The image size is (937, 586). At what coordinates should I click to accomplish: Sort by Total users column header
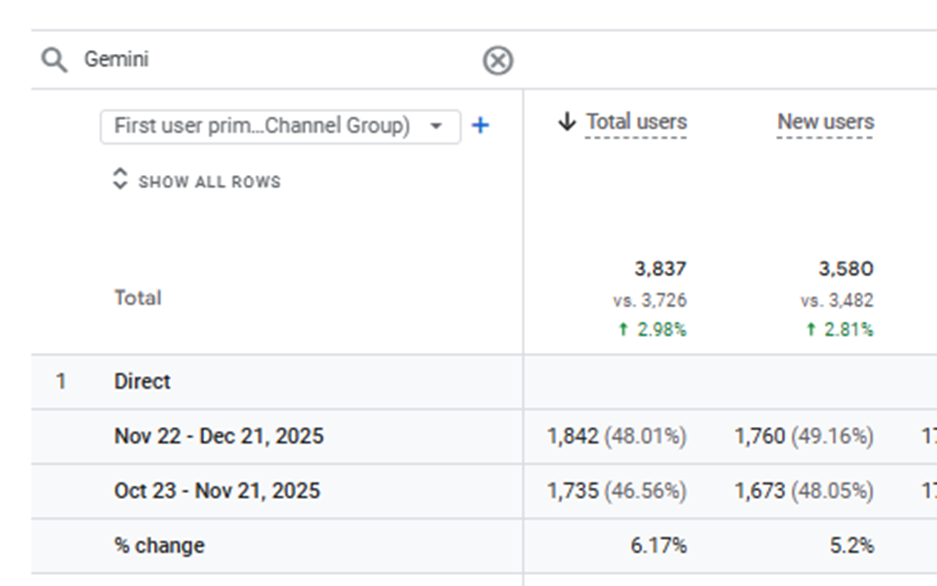click(x=636, y=122)
